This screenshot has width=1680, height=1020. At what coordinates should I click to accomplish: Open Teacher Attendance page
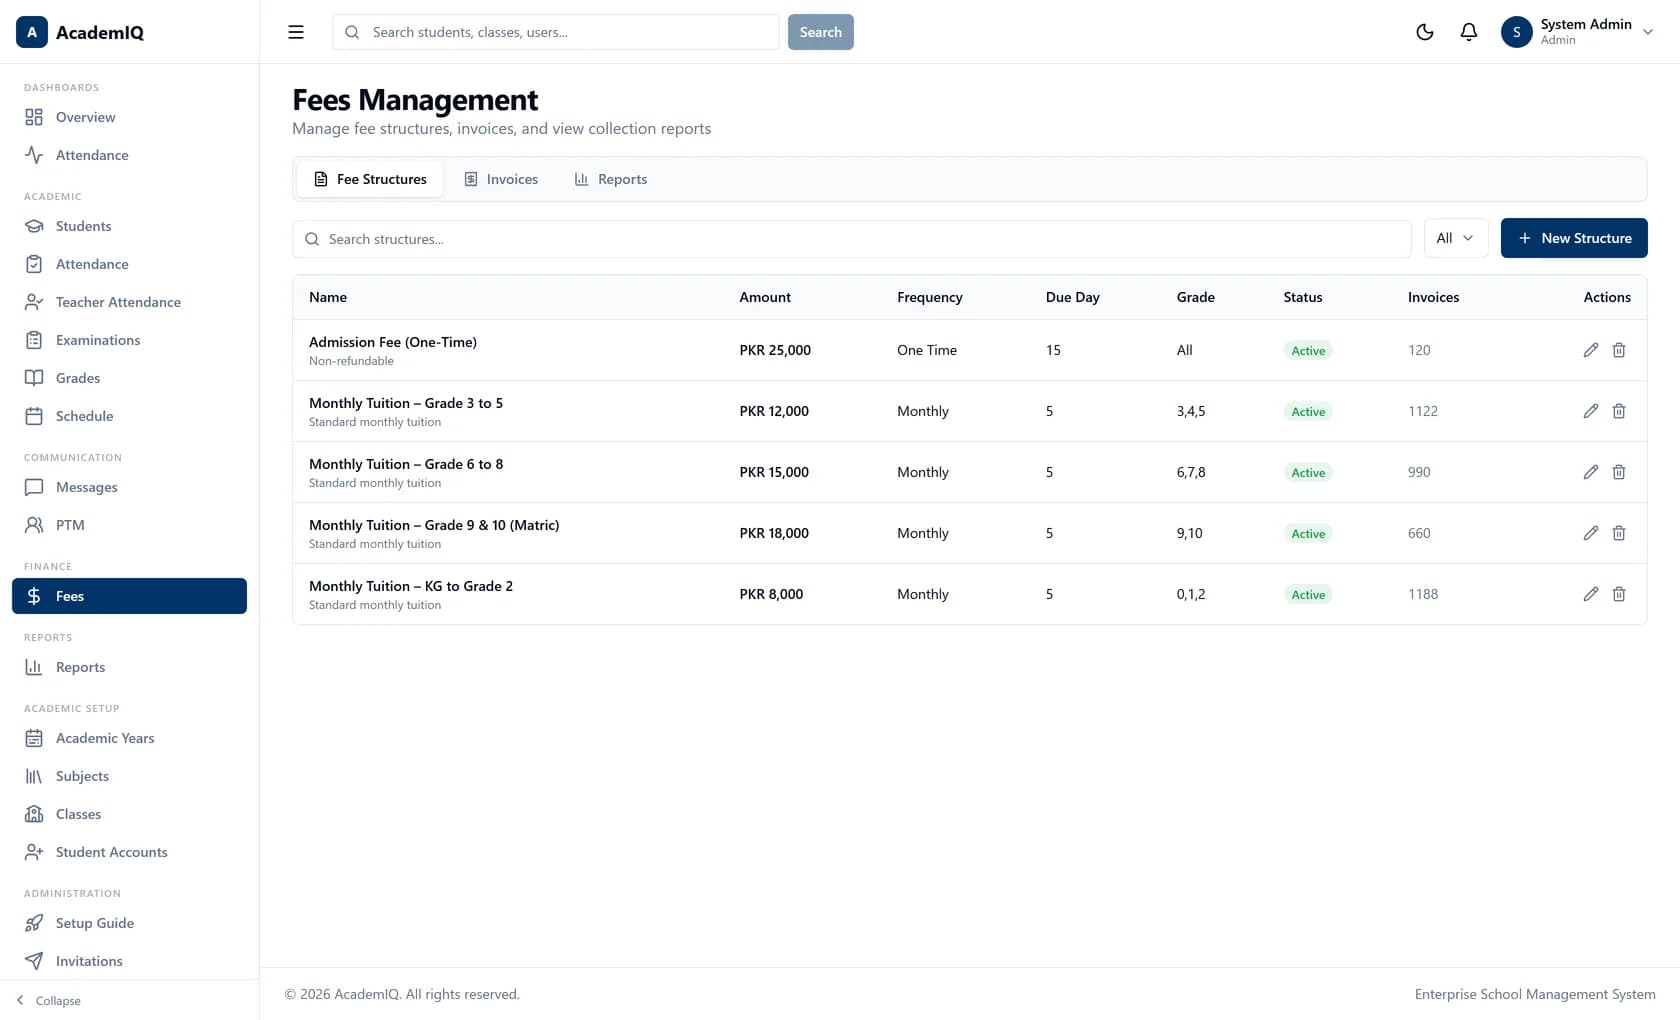129,302
